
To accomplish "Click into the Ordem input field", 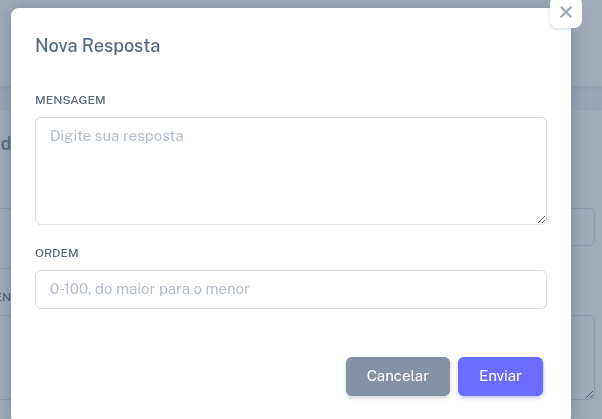I will click(290, 289).
